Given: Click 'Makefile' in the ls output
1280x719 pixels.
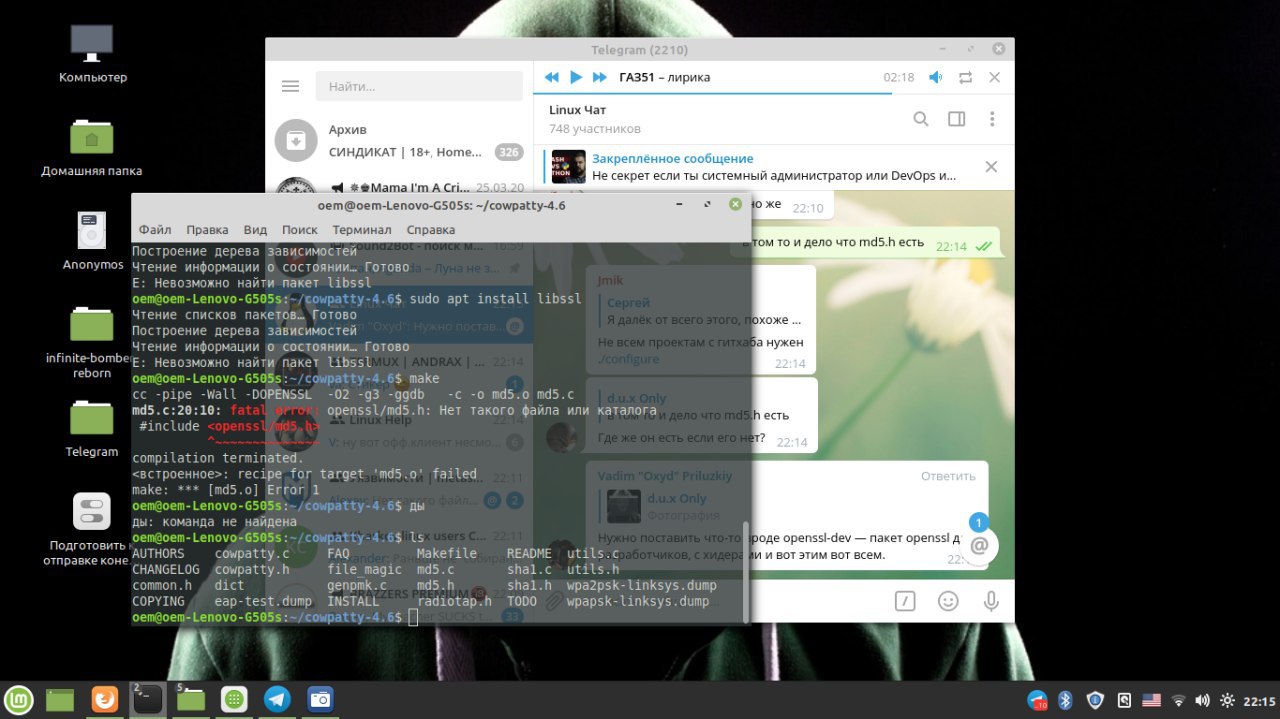Looking at the screenshot, I should pyautogui.click(x=447, y=554).
